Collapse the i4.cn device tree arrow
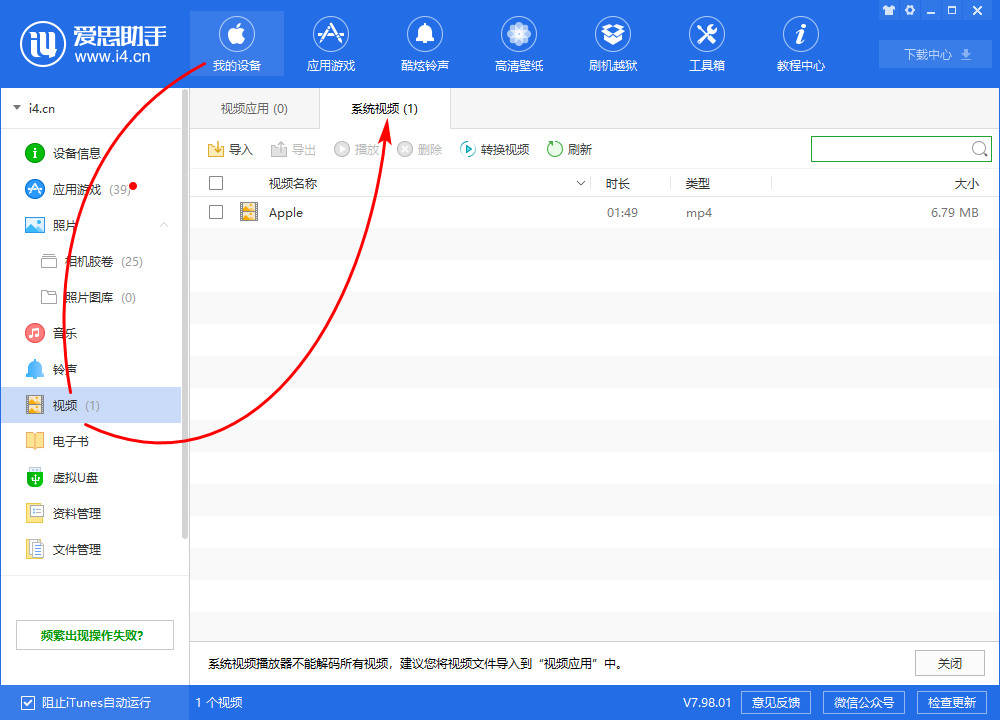 click(17, 107)
